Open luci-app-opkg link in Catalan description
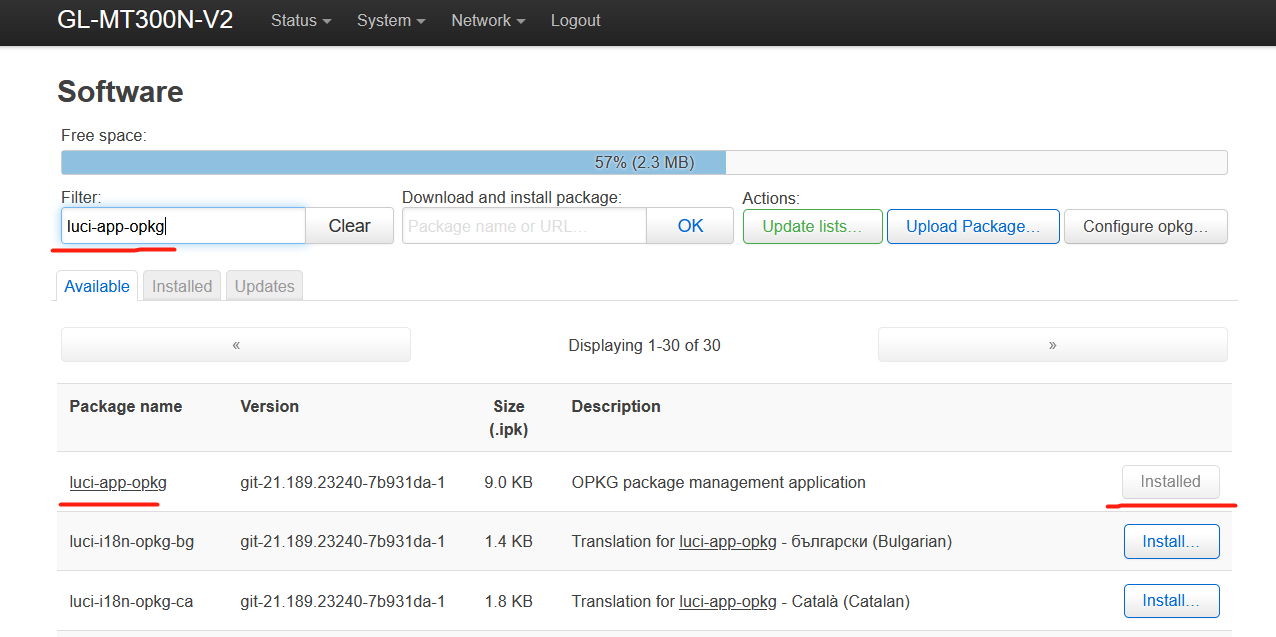The height and width of the screenshot is (637, 1276). (727, 601)
